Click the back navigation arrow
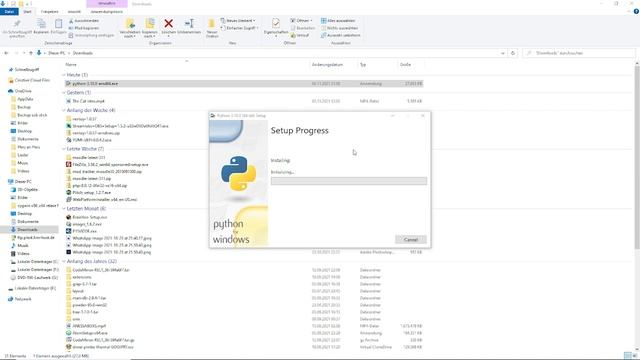Viewport: 640px width, 360px height. pyautogui.click(x=6, y=53)
